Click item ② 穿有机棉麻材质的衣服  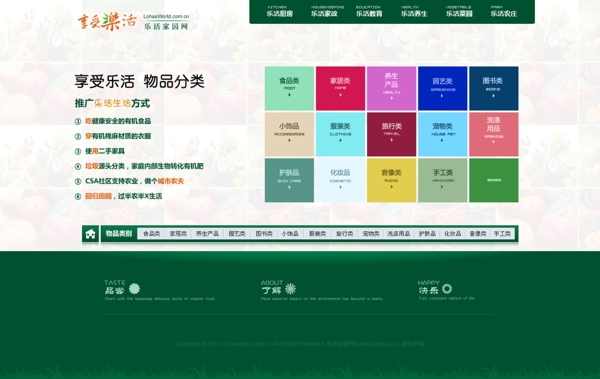(x=113, y=136)
